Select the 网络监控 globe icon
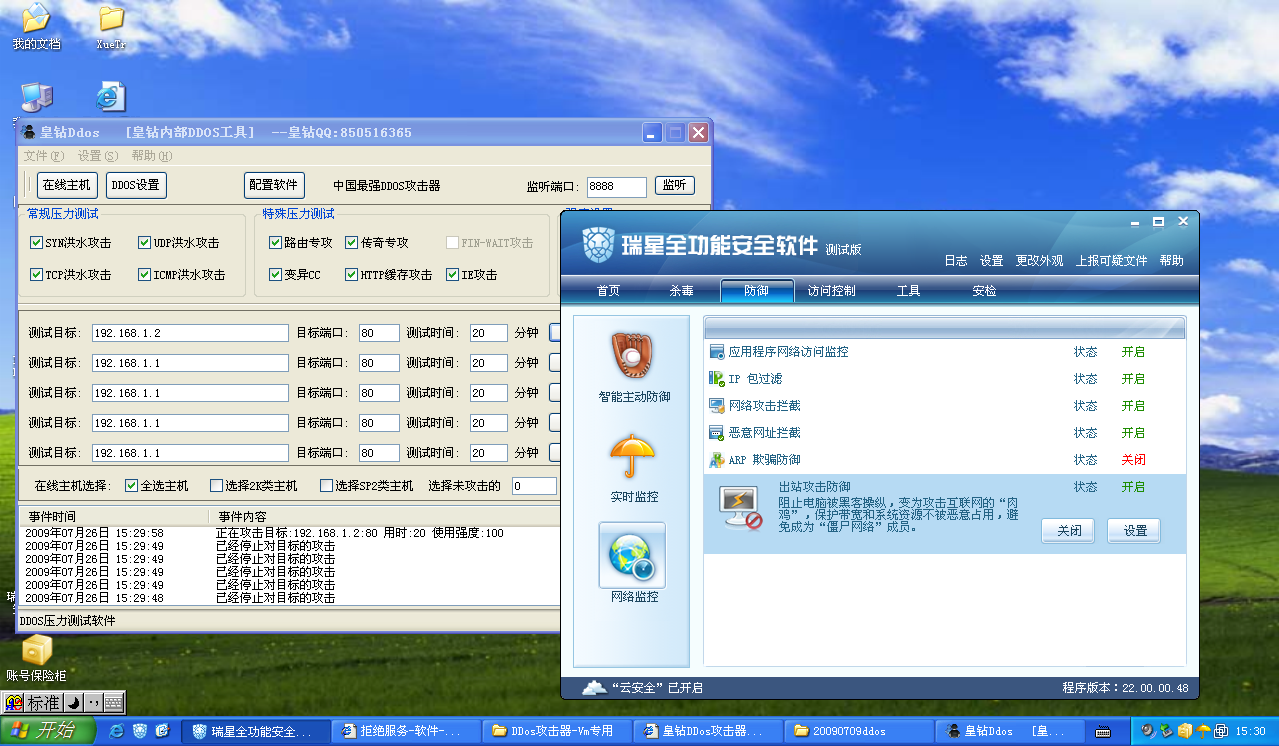 632,556
